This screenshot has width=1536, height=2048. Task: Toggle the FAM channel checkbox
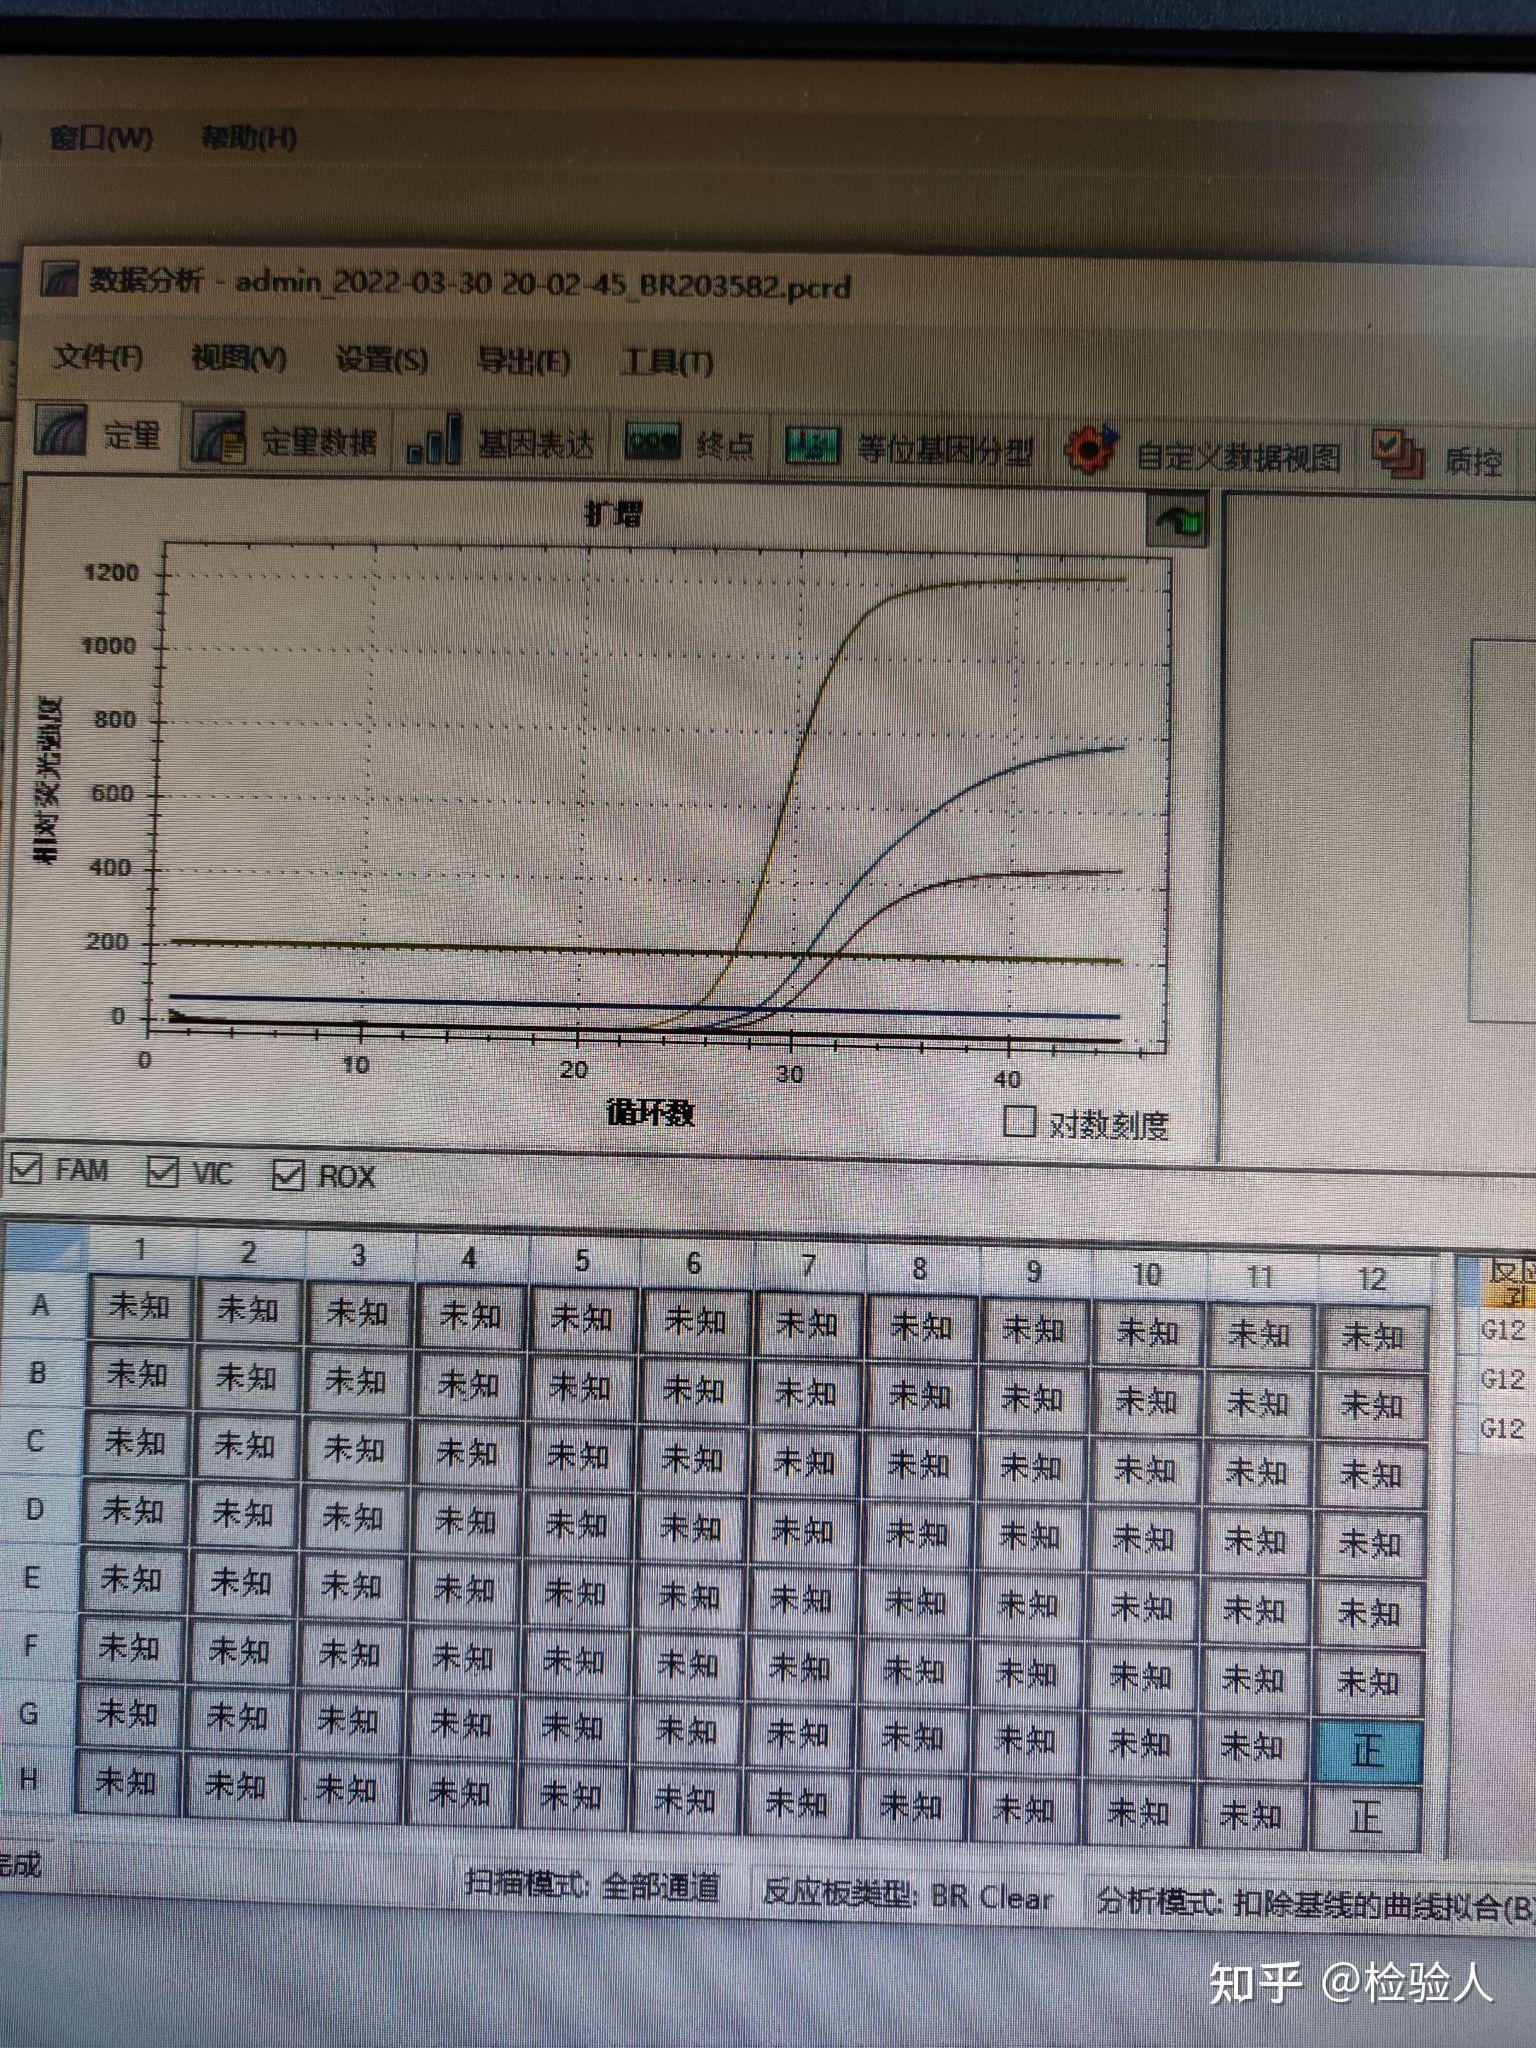tap(26, 1168)
